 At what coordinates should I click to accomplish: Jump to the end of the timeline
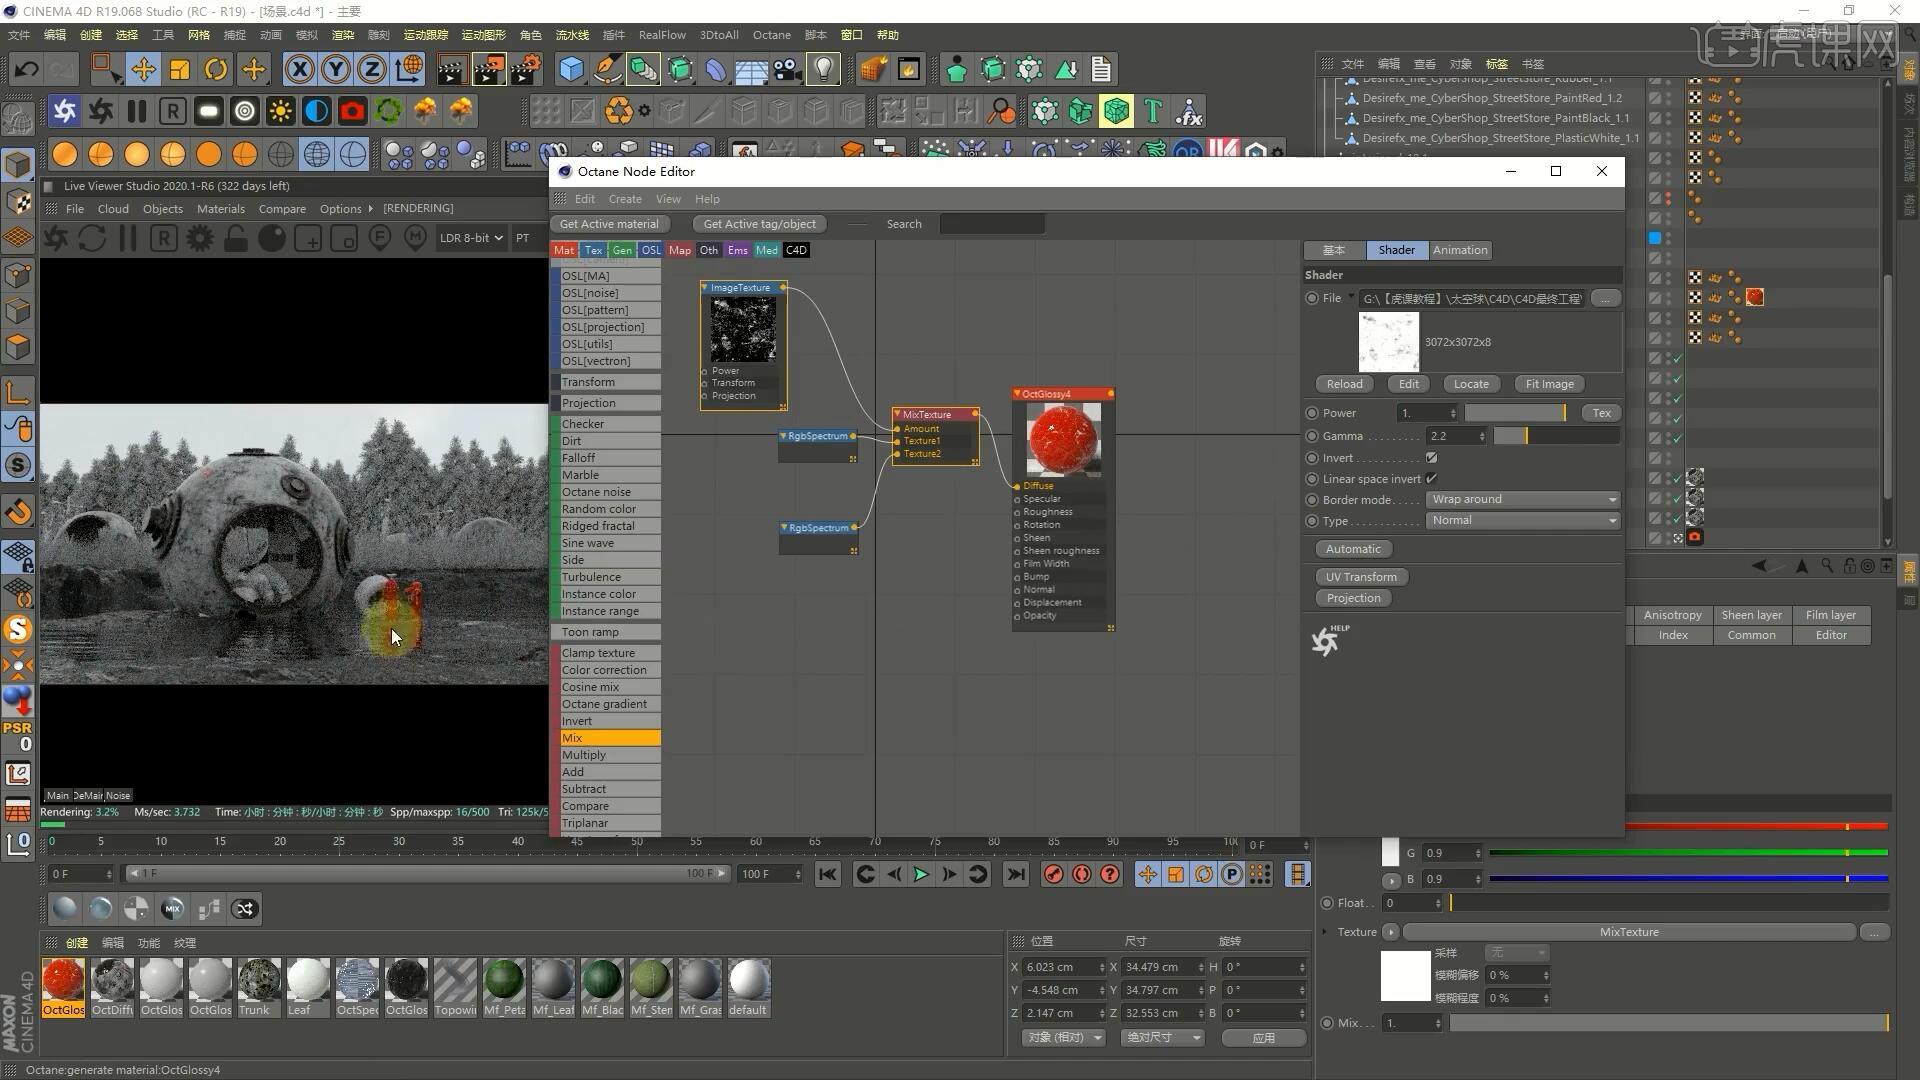(x=1016, y=874)
